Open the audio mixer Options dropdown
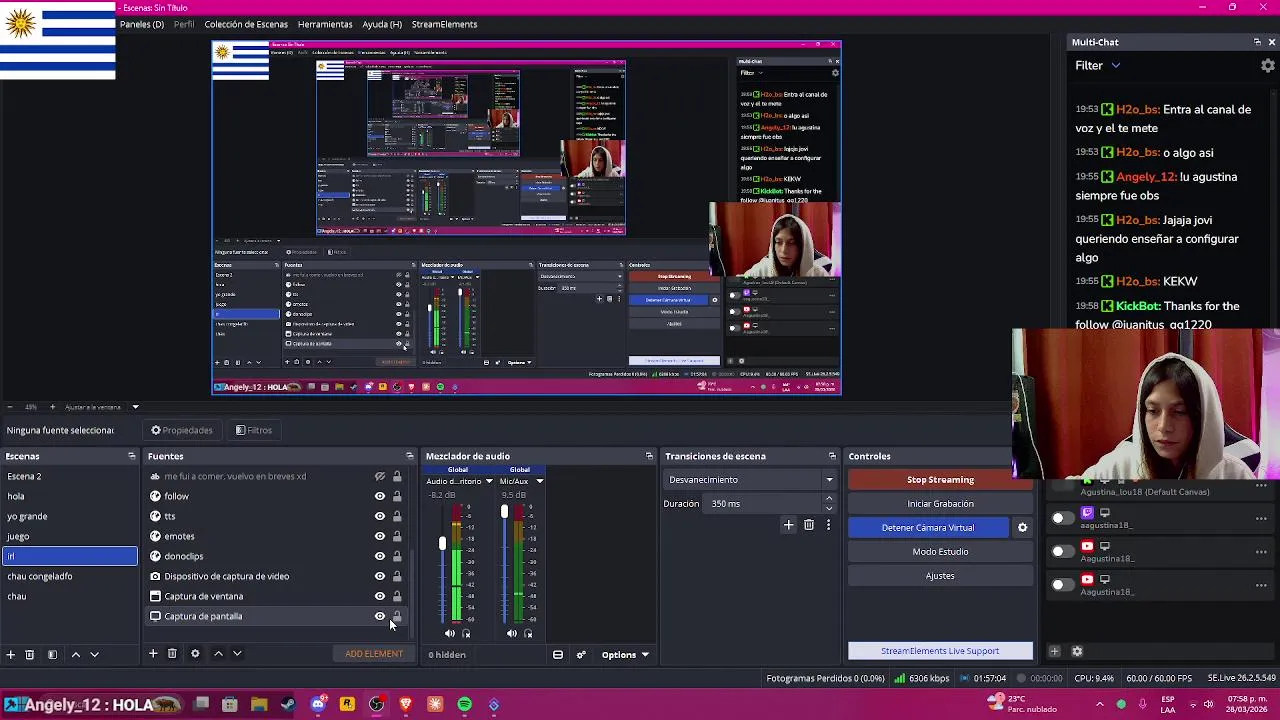1280x720 pixels. click(x=625, y=655)
